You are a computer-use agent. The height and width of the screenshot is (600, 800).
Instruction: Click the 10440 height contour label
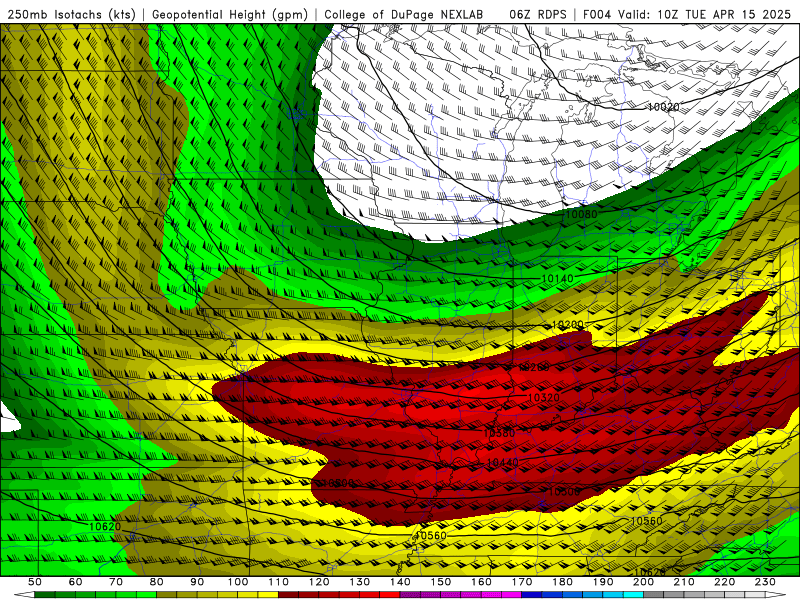502,463
